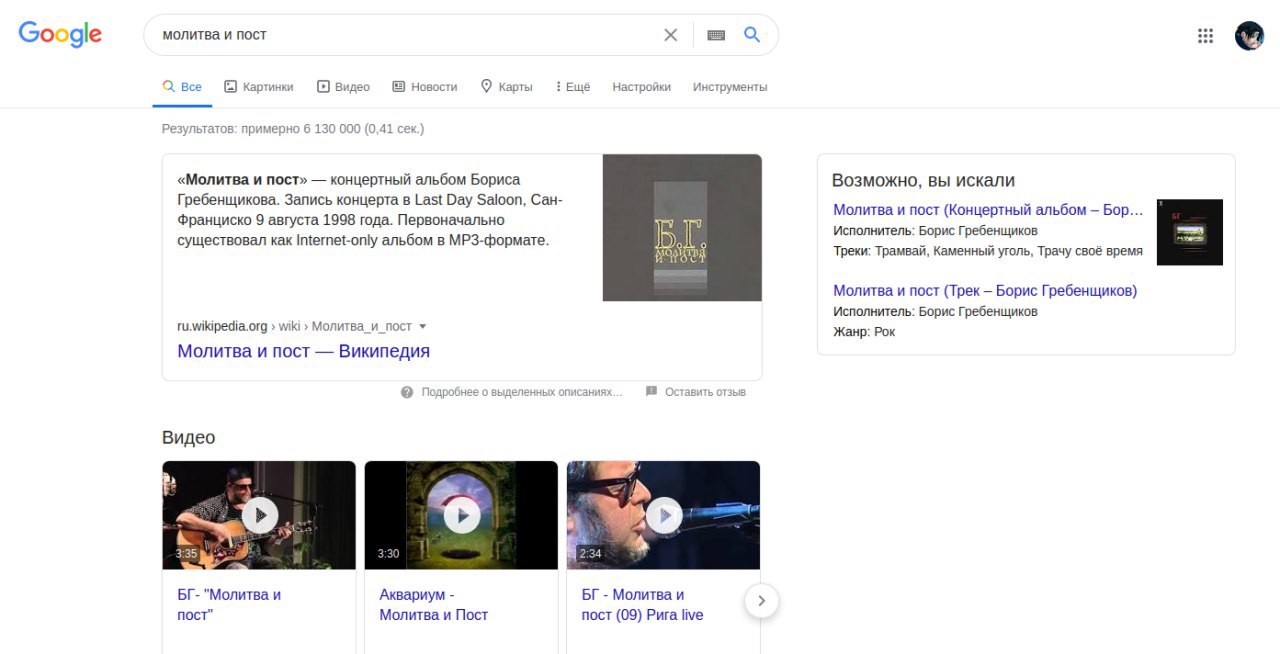Switch to the Картинки tab
Image resolution: width=1280 pixels, height=654 pixels.
pyautogui.click(x=258, y=87)
